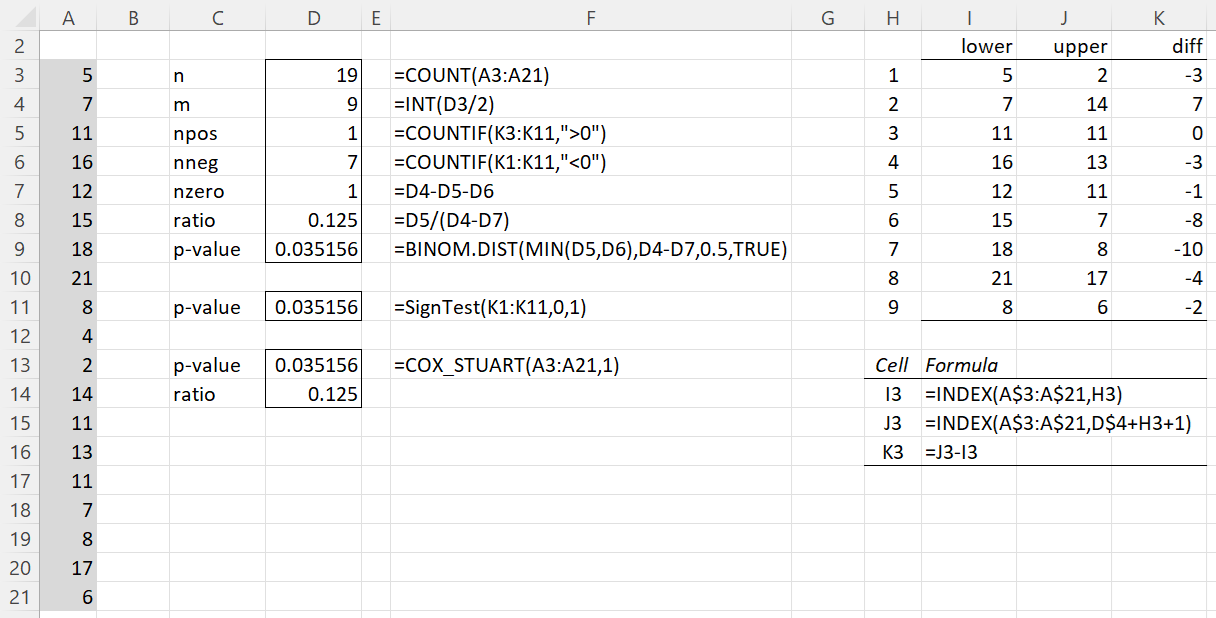
Task: Select column D header
Action: pos(314,16)
